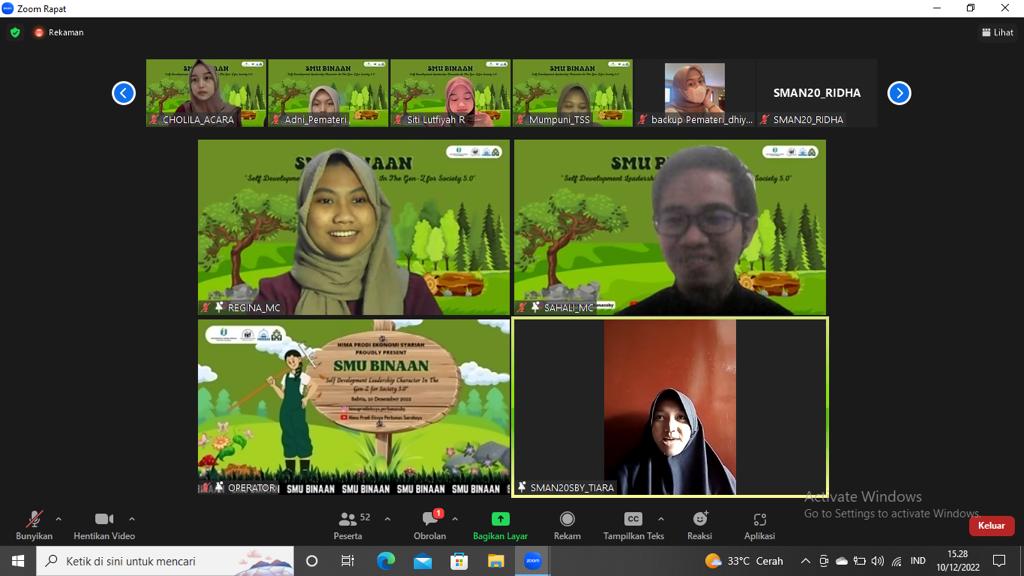Click the Meet Now icon in system tray
Viewport: 1024px width, 576px height.
(824, 561)
